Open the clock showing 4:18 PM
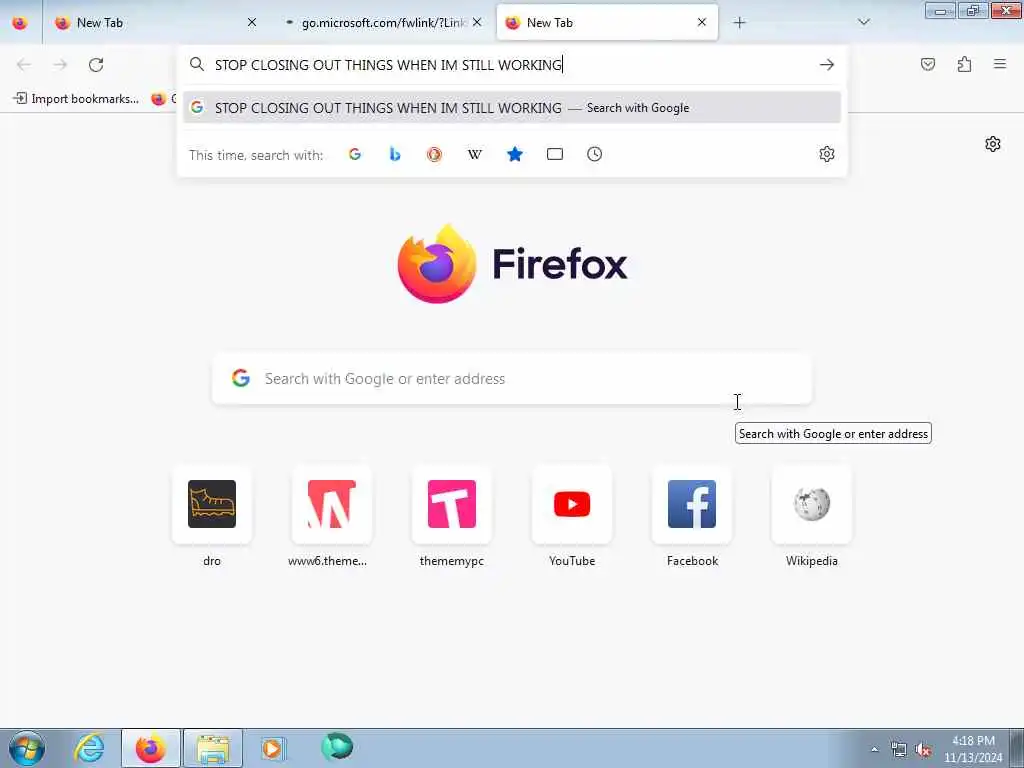The height and width of the screenshot is (768, 1024). click(973, 749)
